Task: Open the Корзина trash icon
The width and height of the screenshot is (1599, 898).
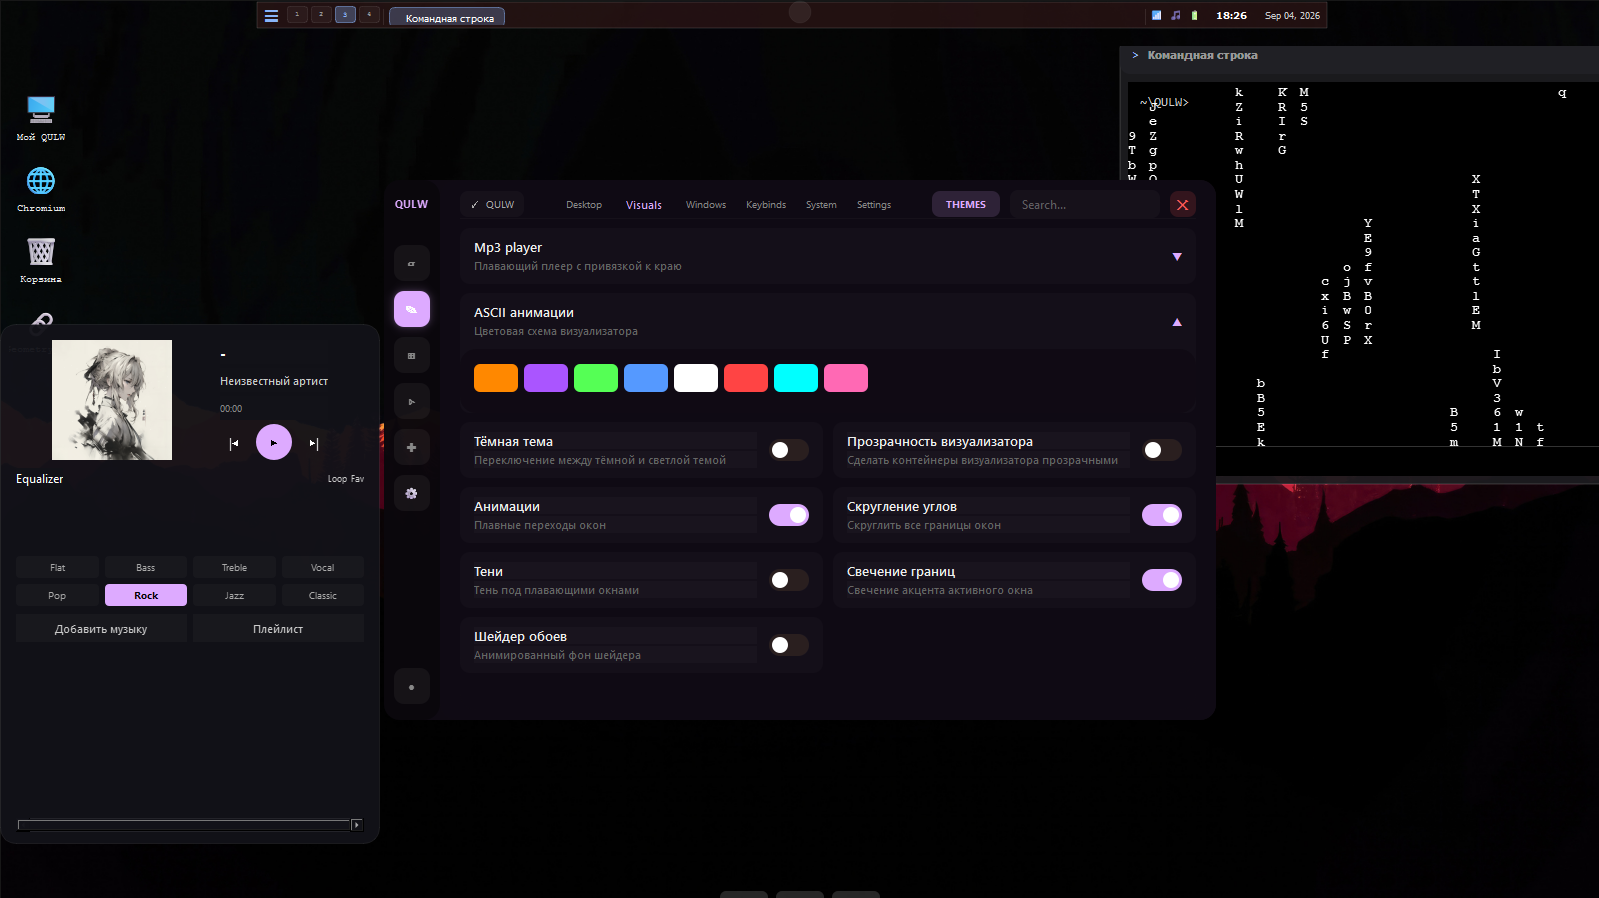Action: pos(41,259)
